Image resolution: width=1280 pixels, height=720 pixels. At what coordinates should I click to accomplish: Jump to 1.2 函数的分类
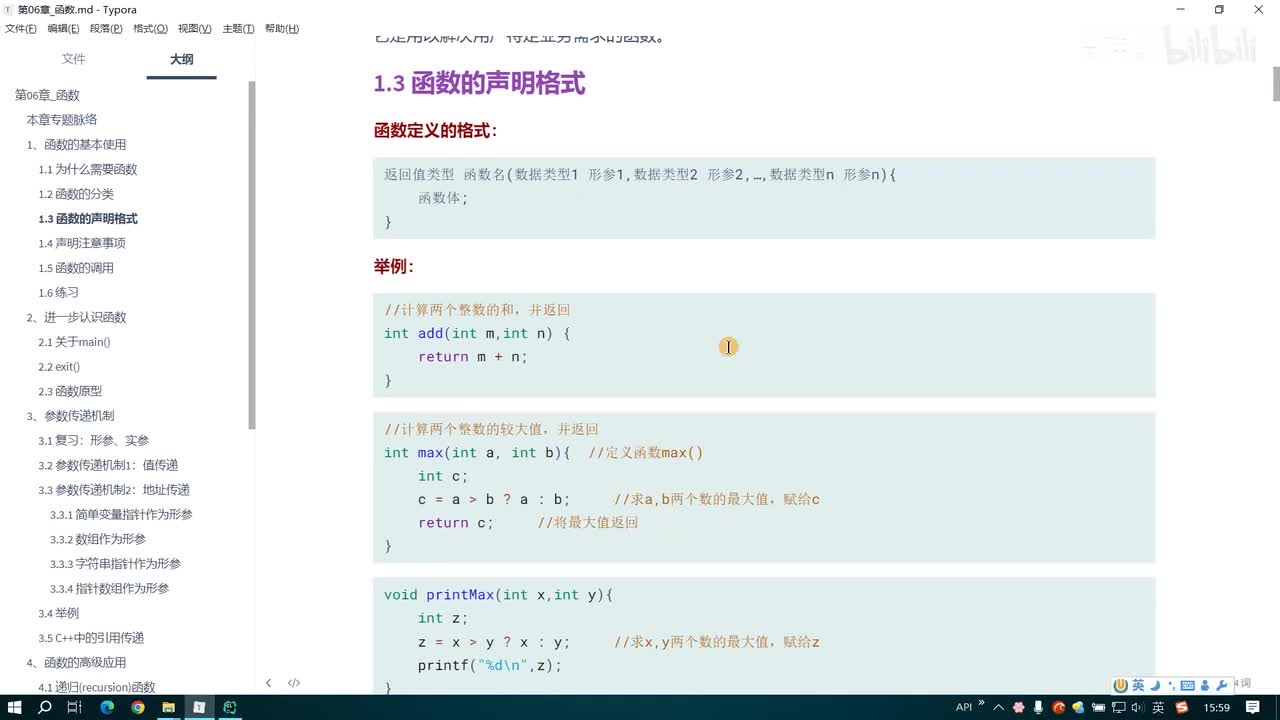point(76,194)
